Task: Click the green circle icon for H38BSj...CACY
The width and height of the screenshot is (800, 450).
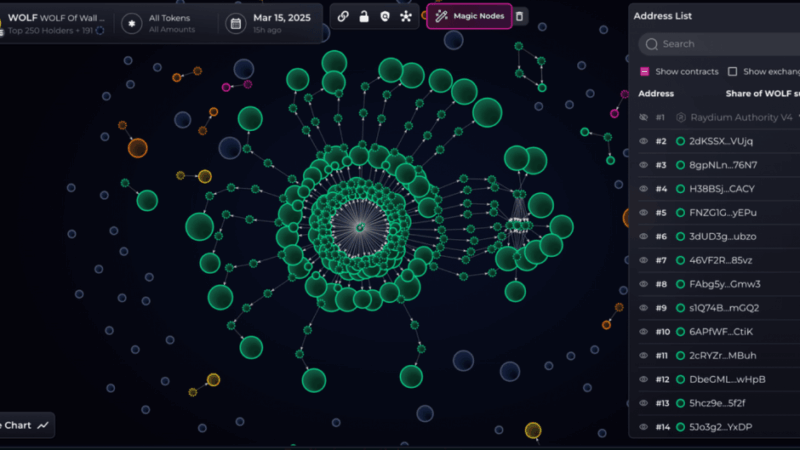Action: click(680, 189)
